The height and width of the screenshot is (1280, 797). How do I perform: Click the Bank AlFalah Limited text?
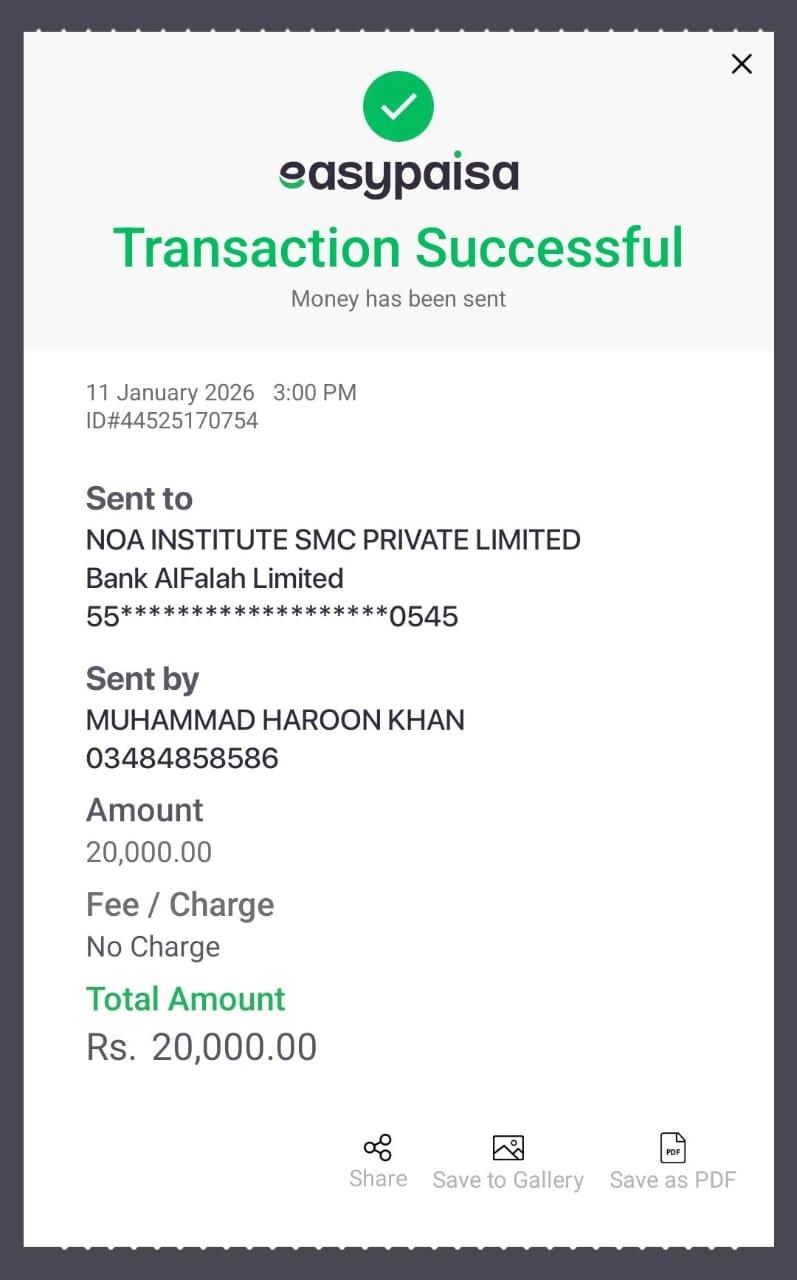coord(214,578)
